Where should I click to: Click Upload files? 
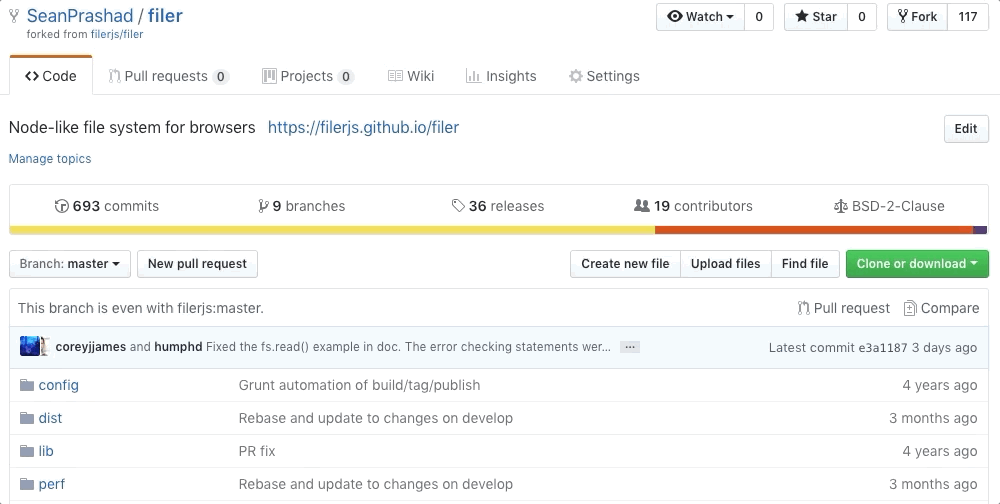pyautogui.click(x=726, y=264)
